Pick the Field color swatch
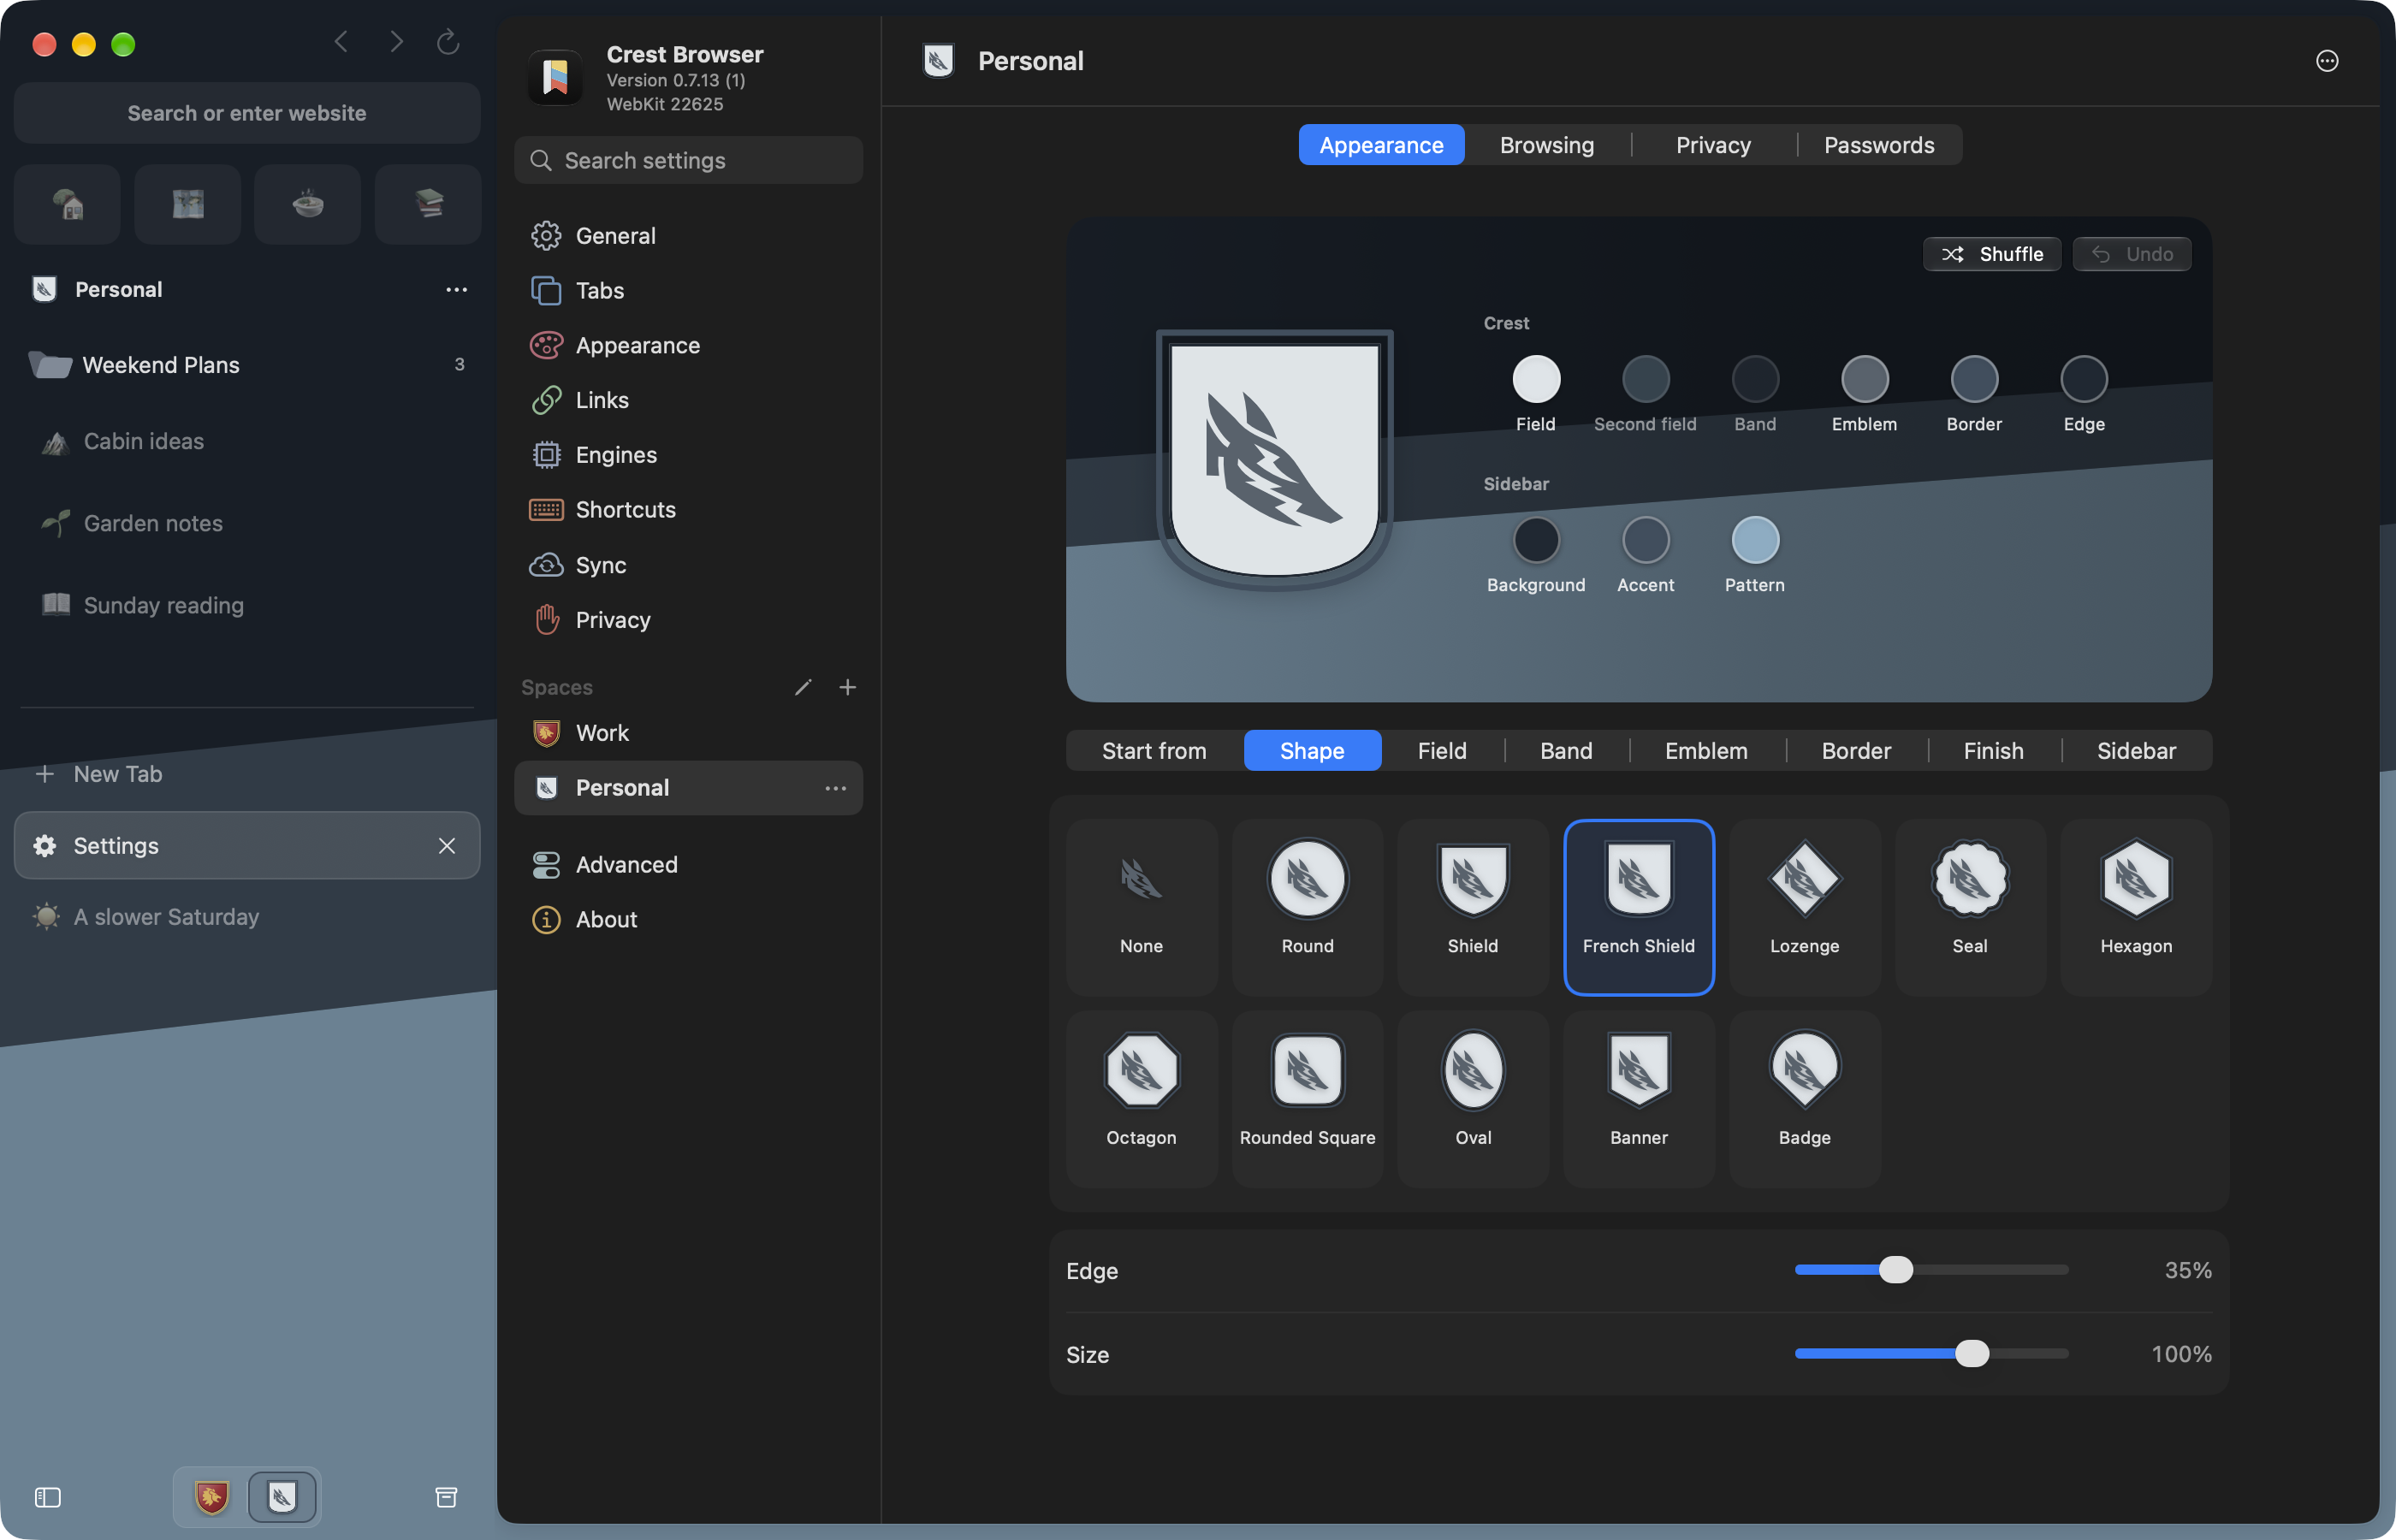The height and width of the screenshot is (1540, 2396). pos(1536,379)
